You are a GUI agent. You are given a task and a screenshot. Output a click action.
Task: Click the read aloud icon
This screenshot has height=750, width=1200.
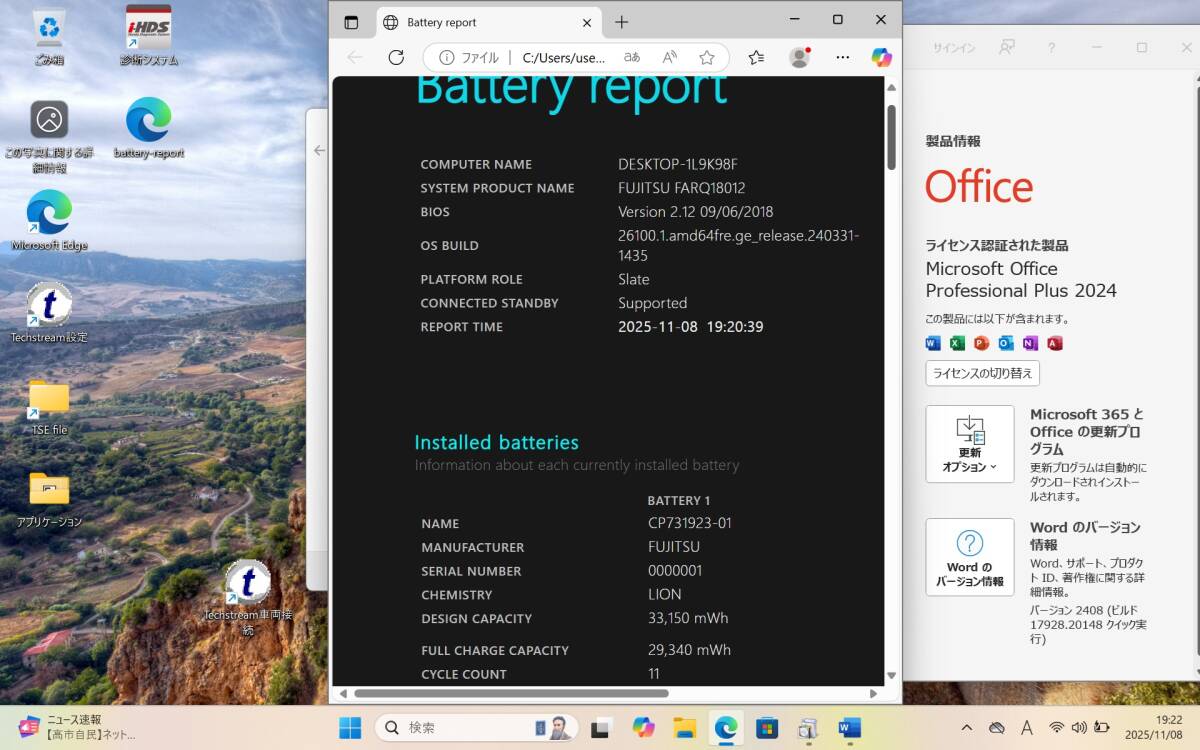point(670,58)
